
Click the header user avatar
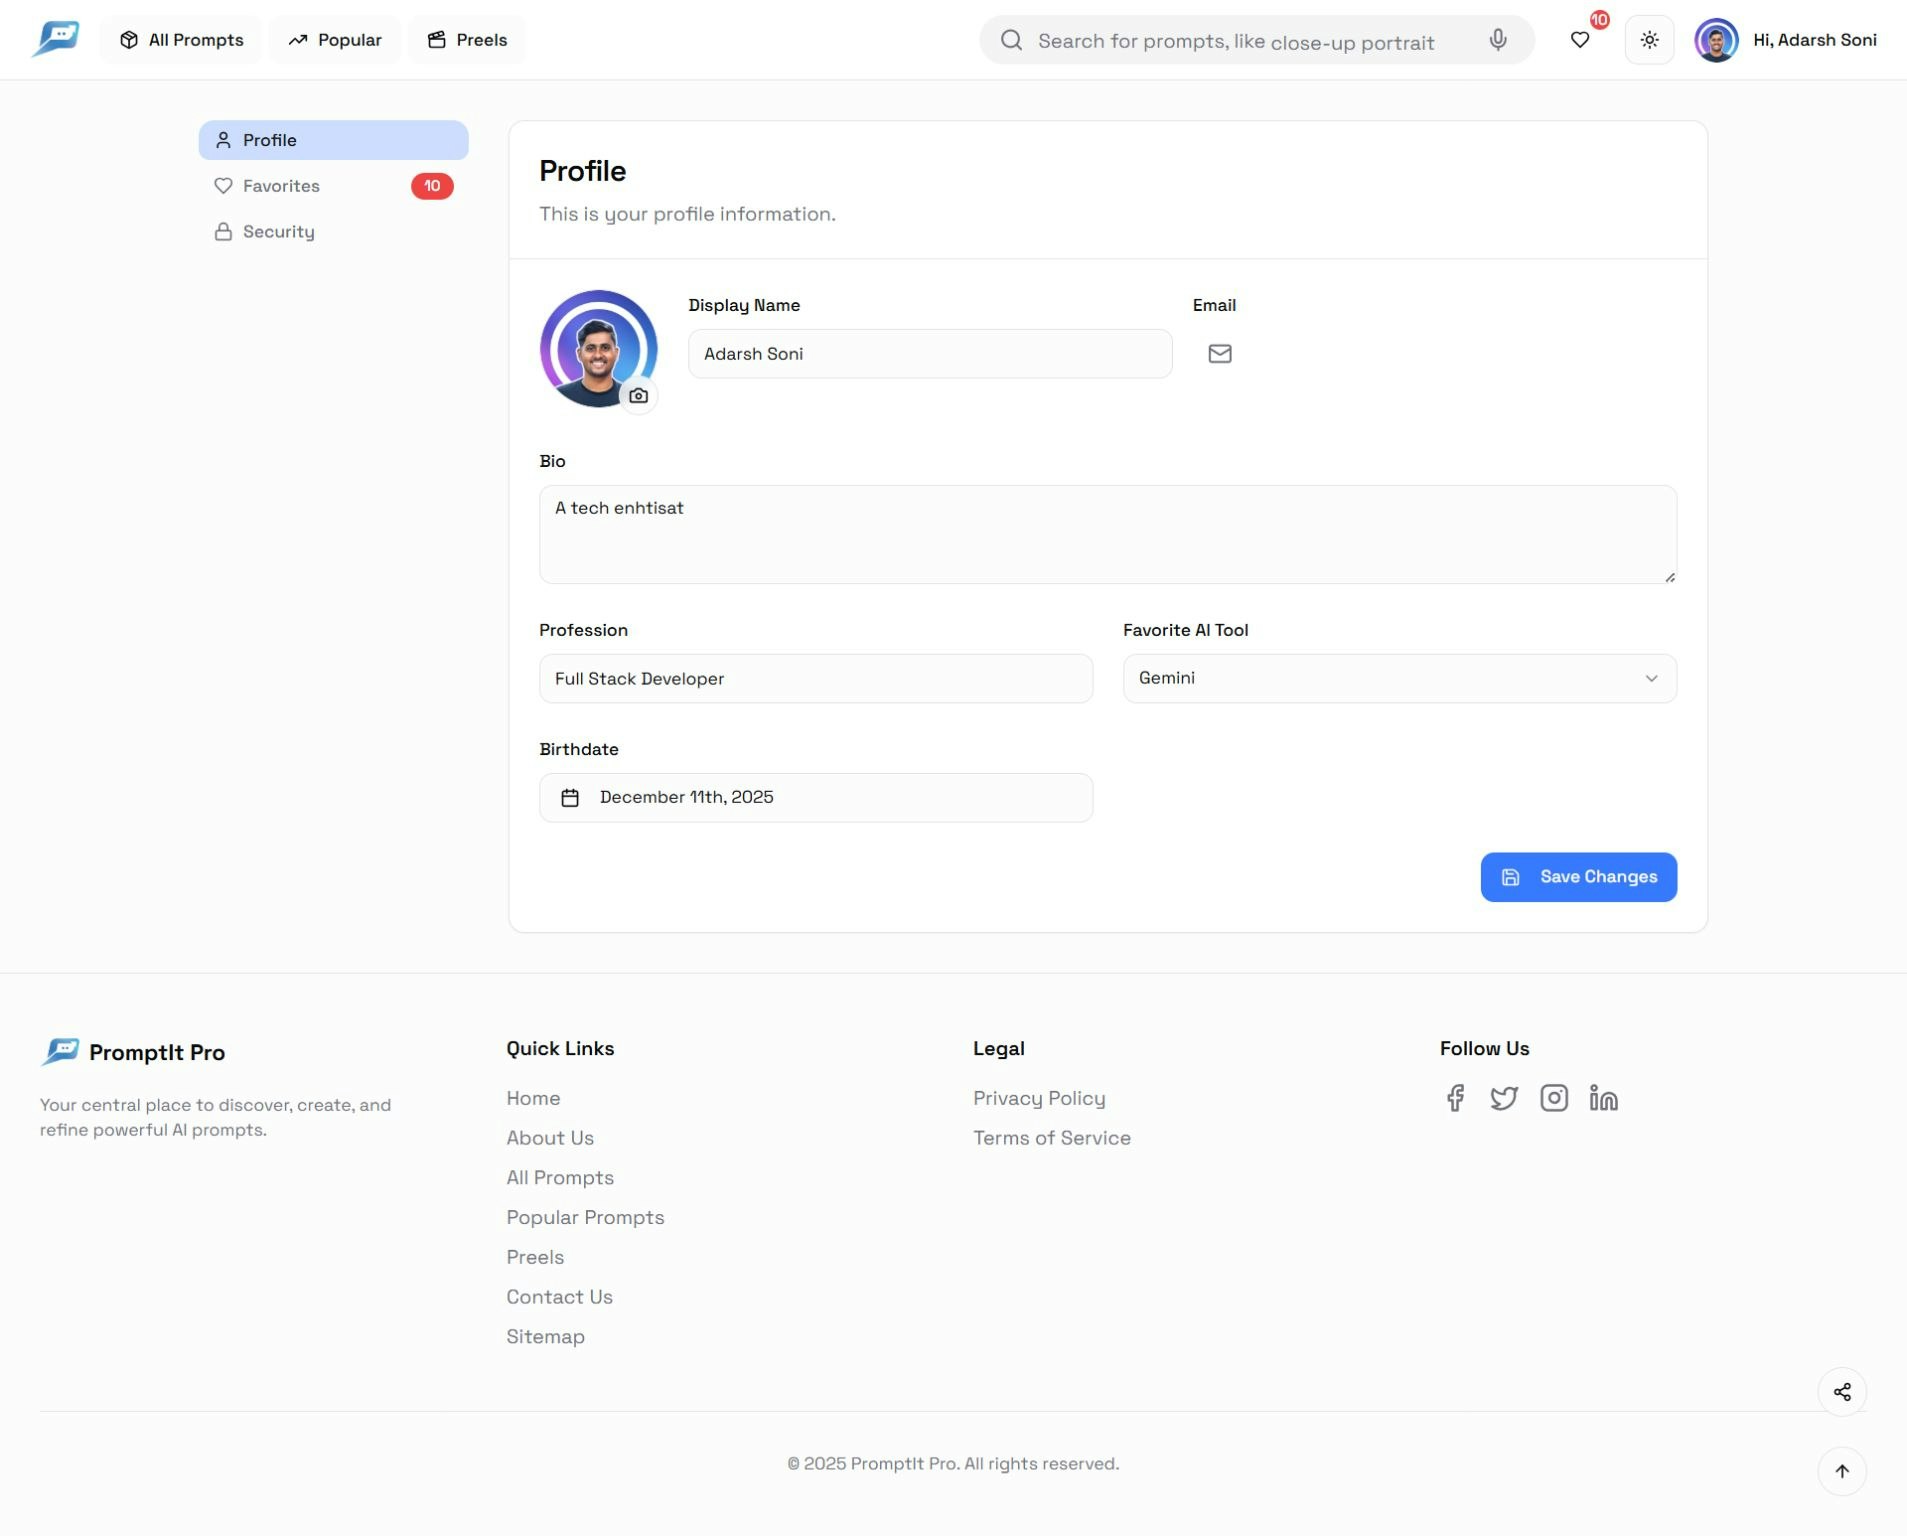tap(1716, 40)
